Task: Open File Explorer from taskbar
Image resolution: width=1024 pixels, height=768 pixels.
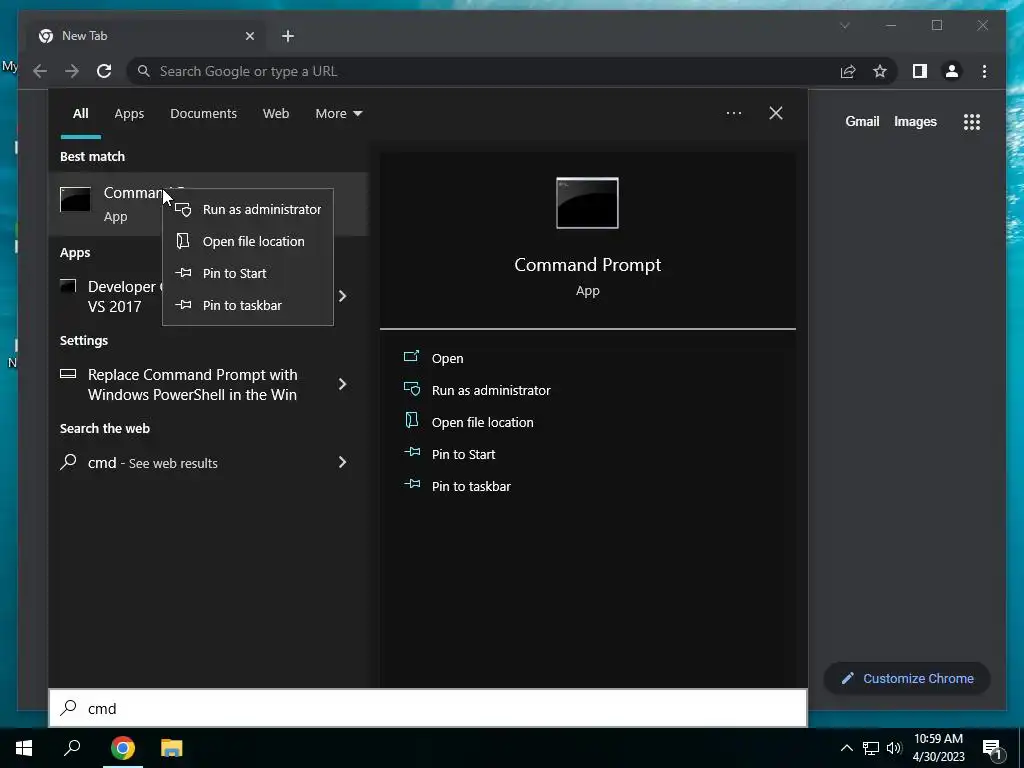Action: [171, 748]
